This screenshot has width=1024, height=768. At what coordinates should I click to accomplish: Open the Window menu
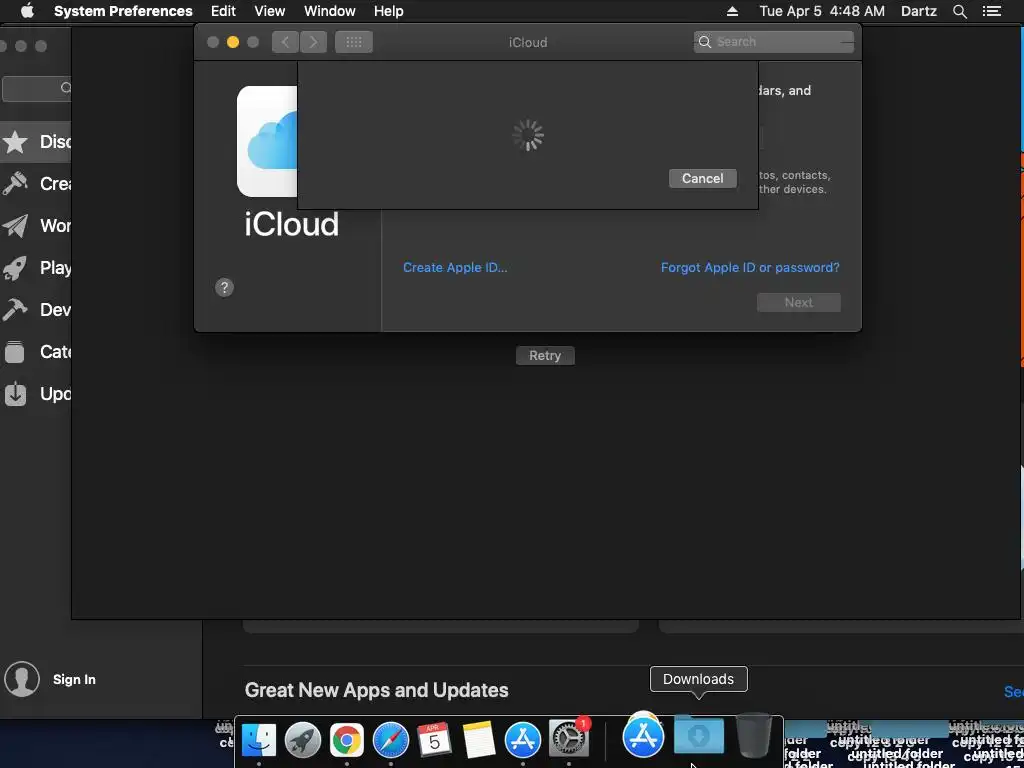click(x=329, y=11)
